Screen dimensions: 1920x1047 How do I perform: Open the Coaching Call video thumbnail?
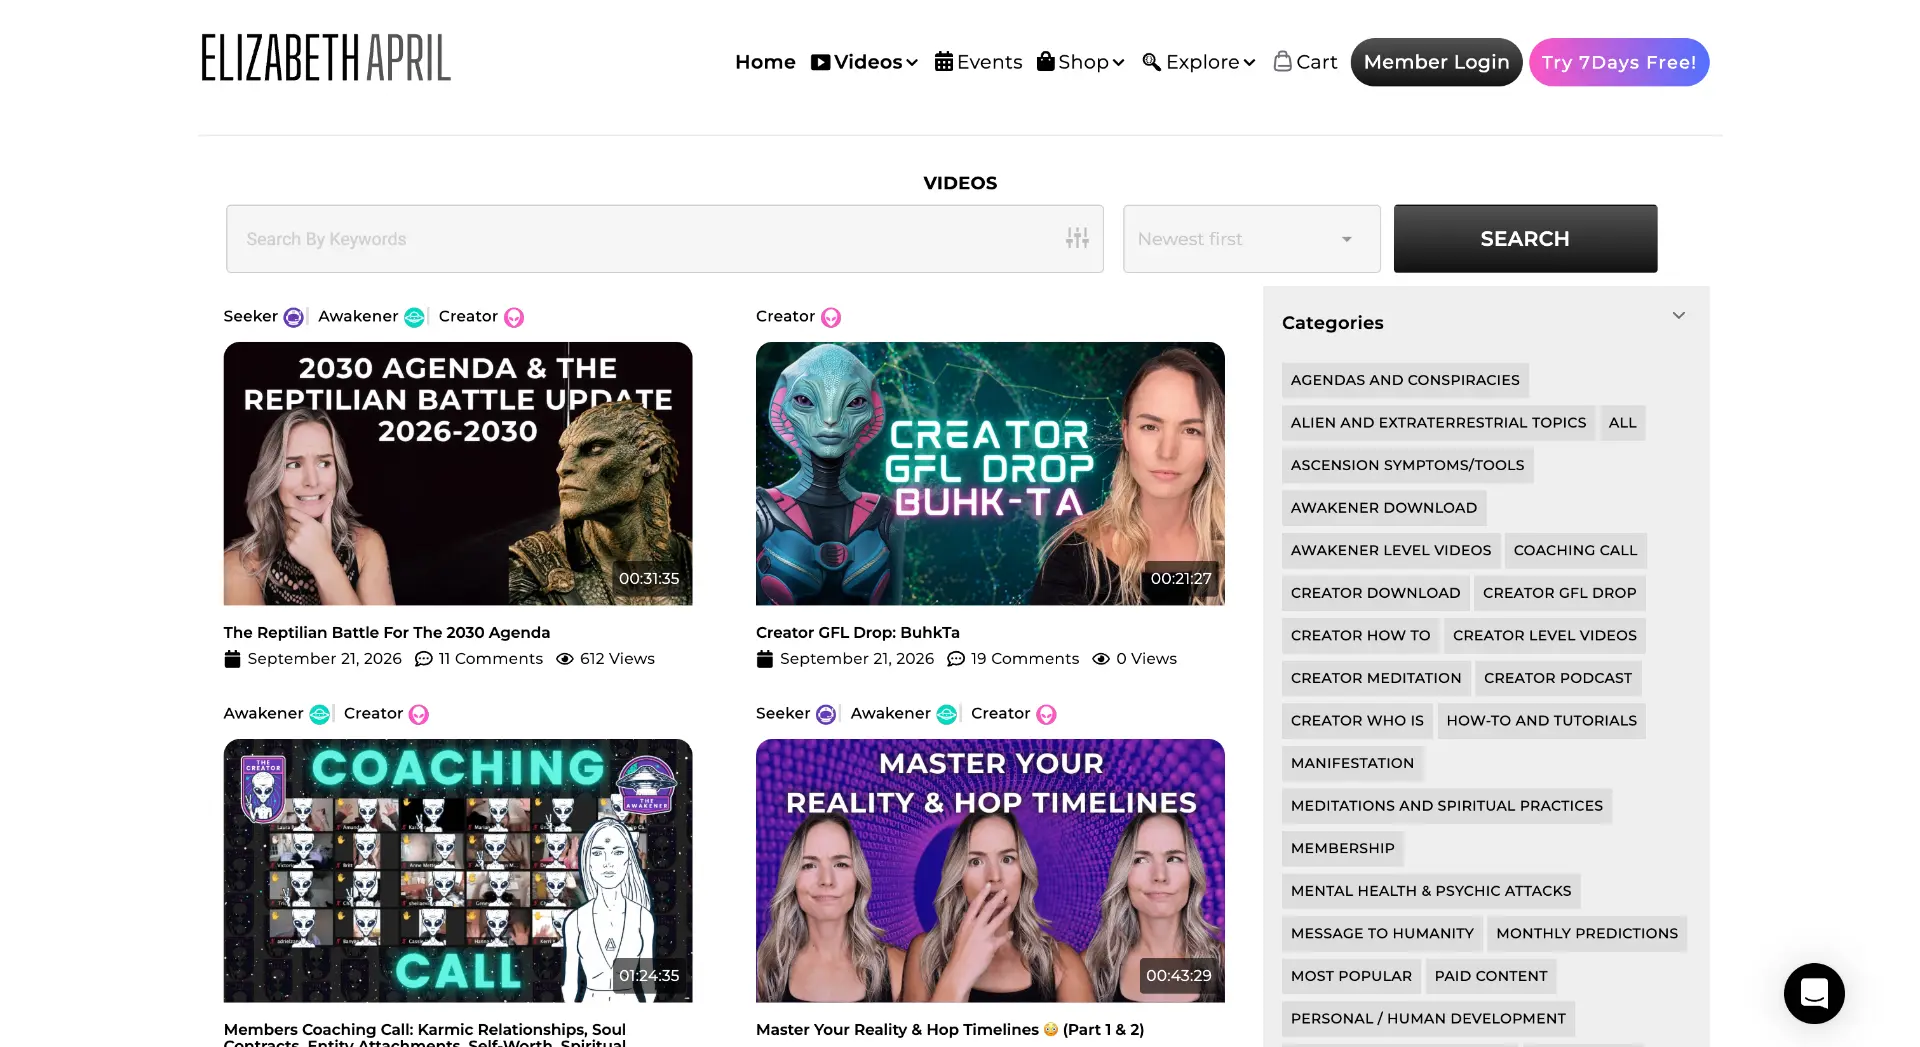[x=458, y=871]
